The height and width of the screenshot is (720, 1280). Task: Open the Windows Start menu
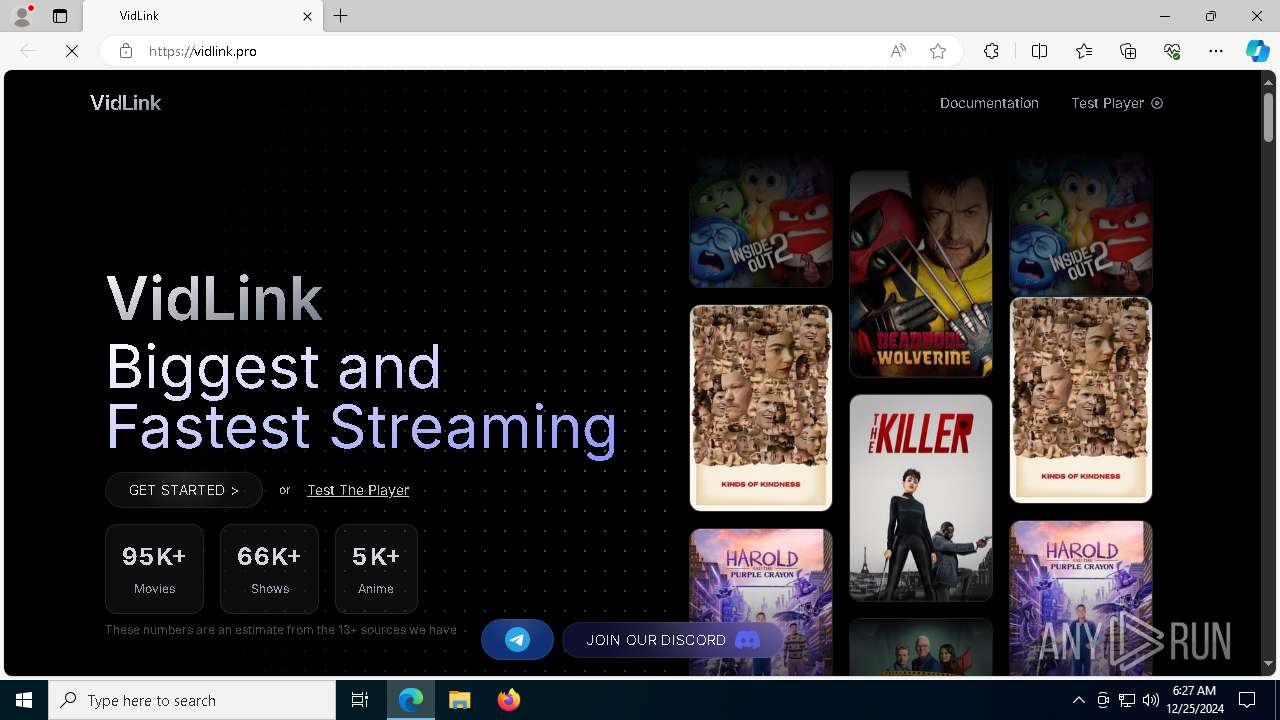pyautogui.click(x=24, y=700)
